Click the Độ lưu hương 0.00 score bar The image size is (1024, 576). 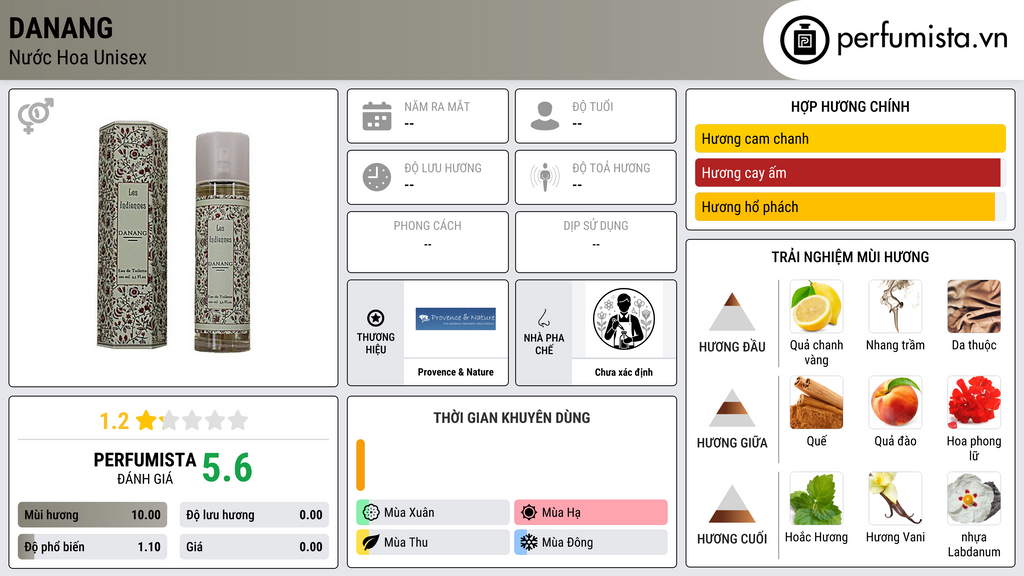[x=254, y=515]
